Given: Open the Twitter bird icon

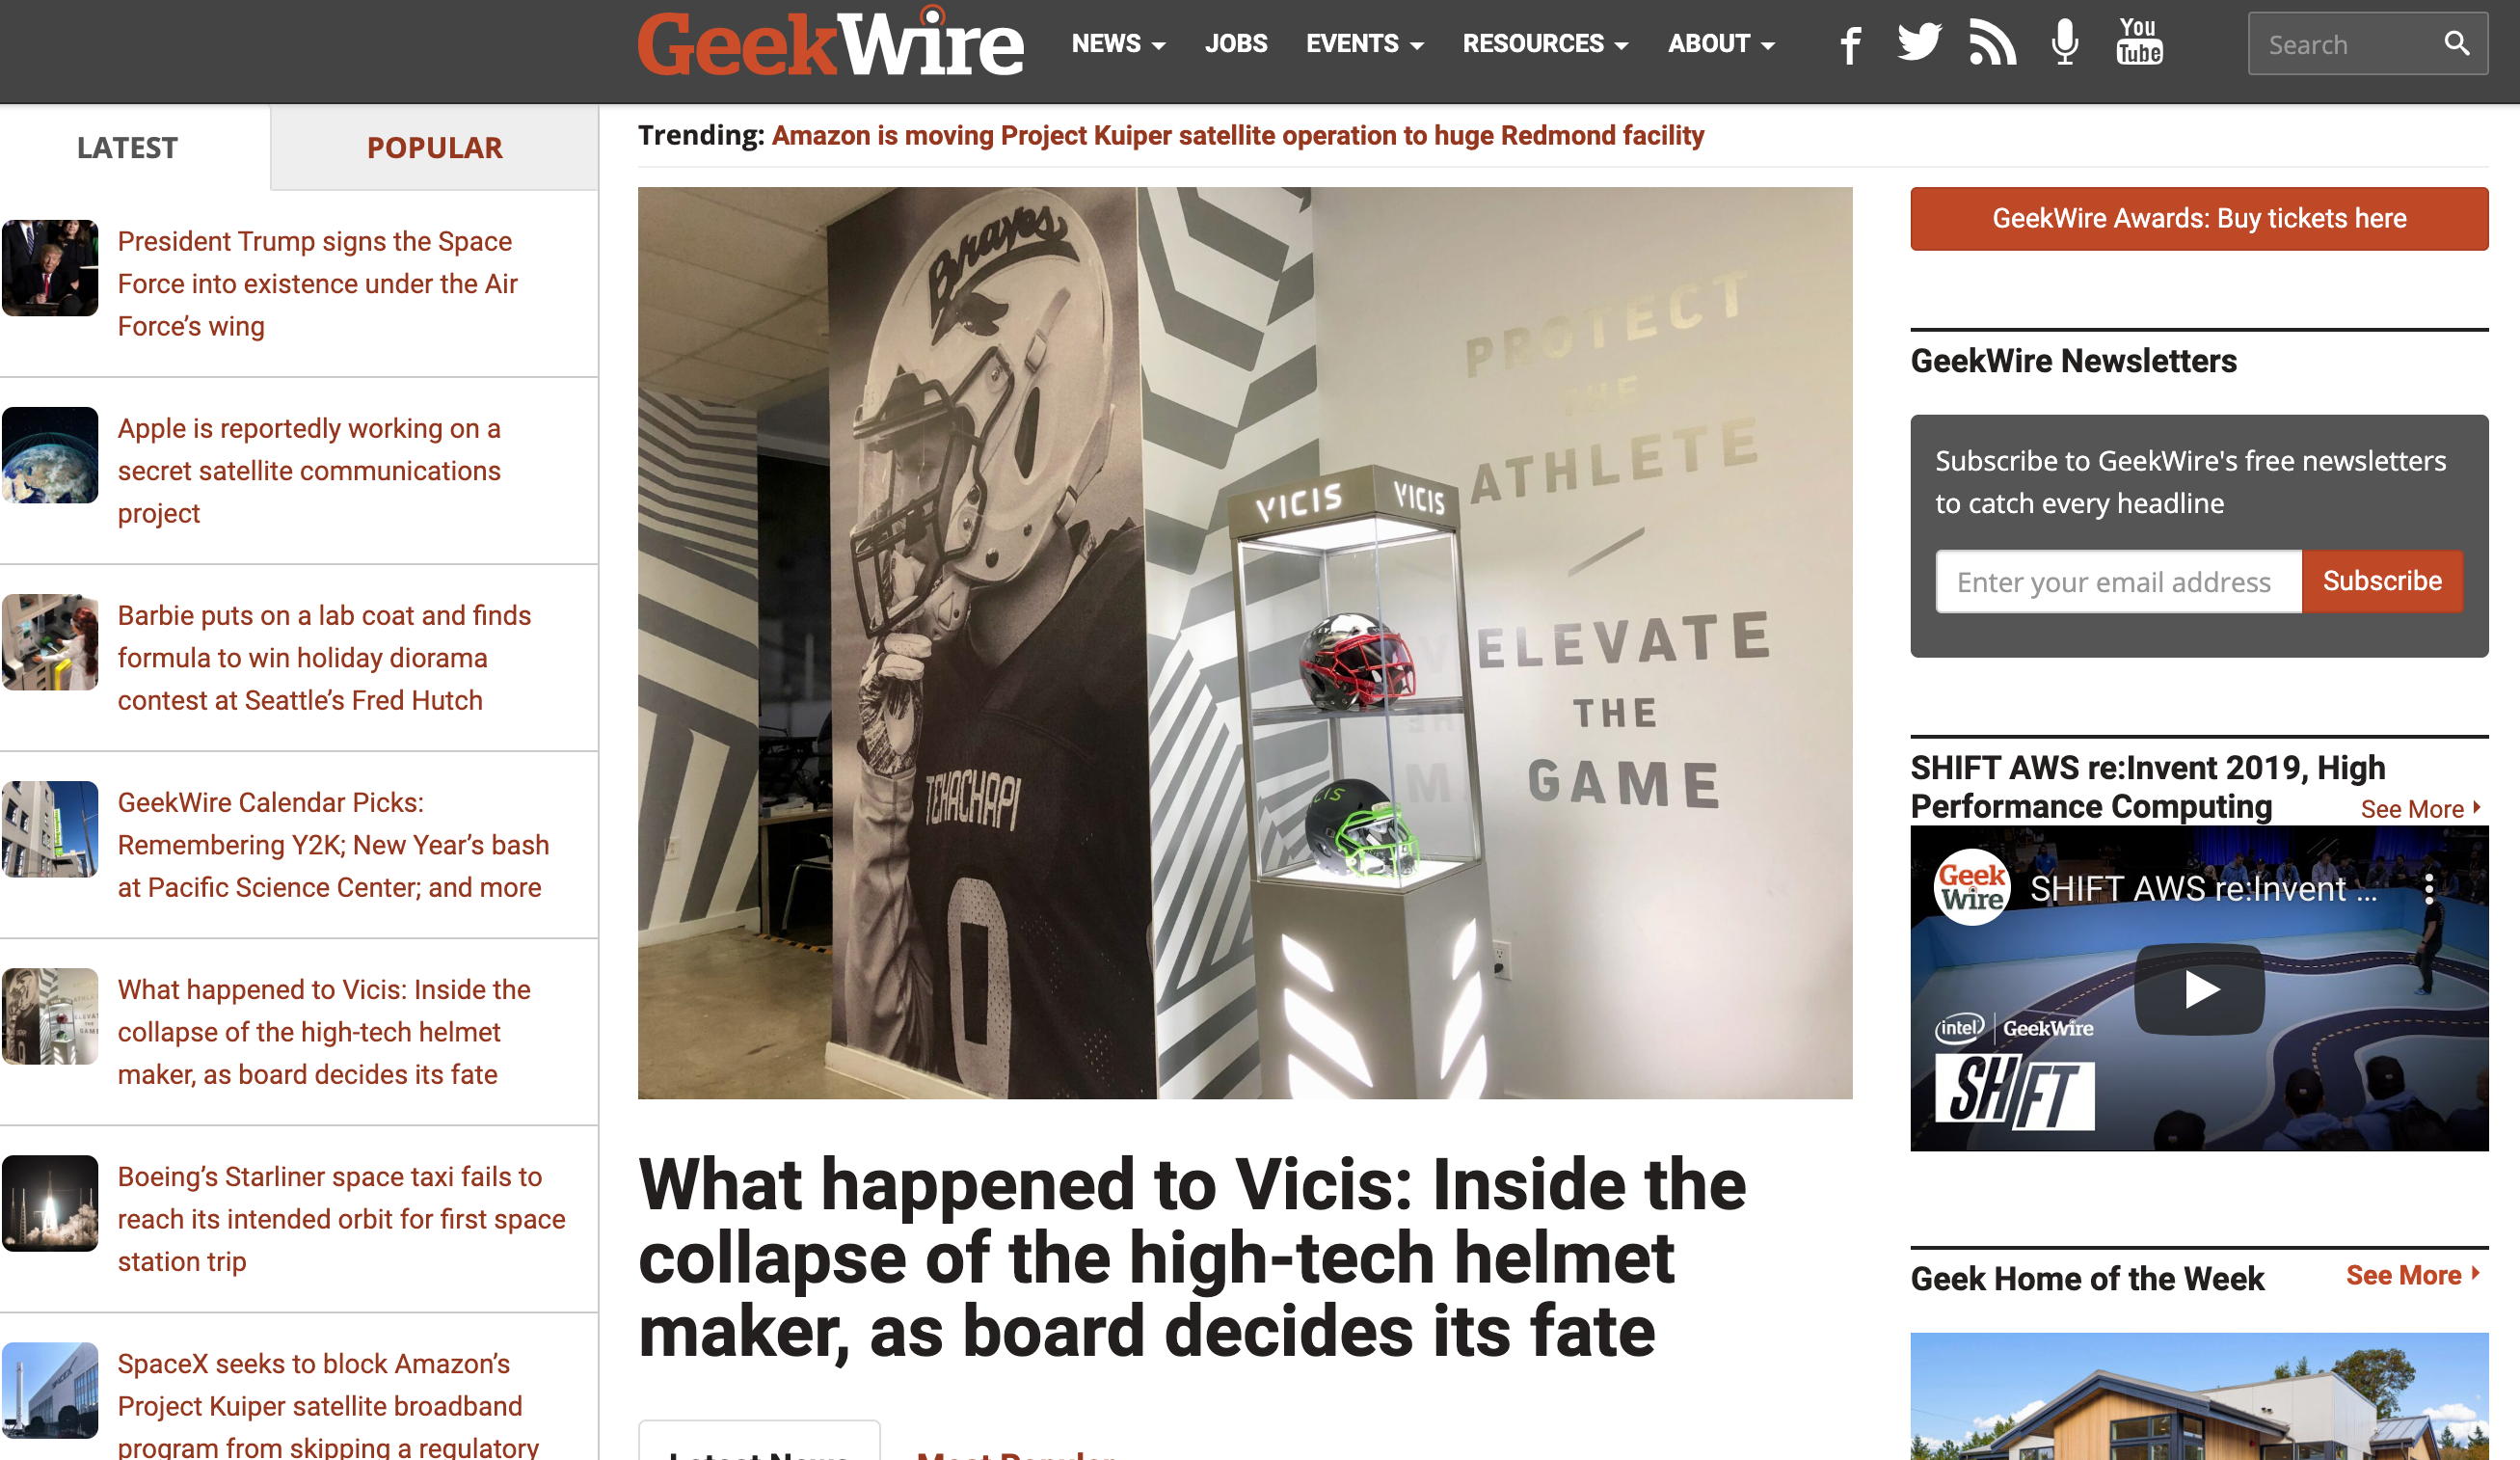Looking at the screenshot, I should click(x=1919, y=43).
